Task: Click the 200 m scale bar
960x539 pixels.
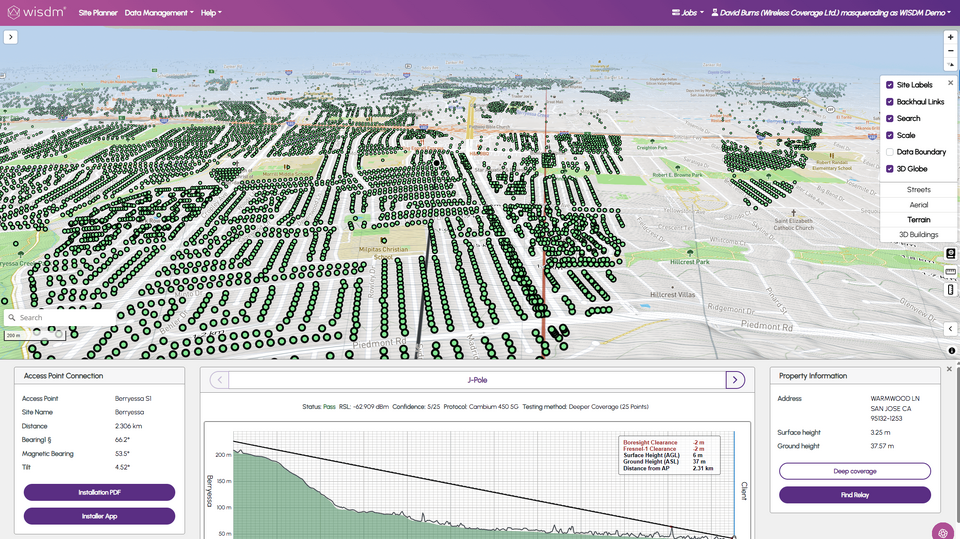Action: [34, 336]
